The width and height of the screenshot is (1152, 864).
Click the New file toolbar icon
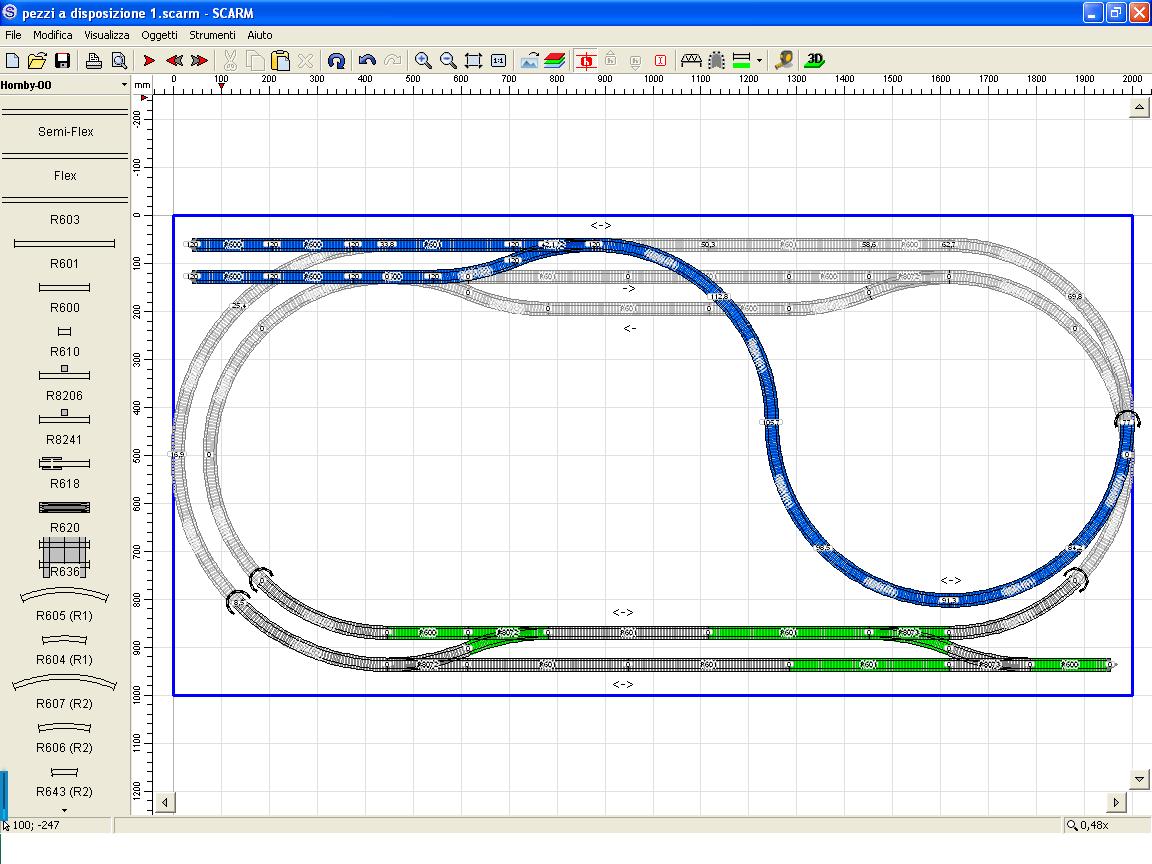pos(12,60)
